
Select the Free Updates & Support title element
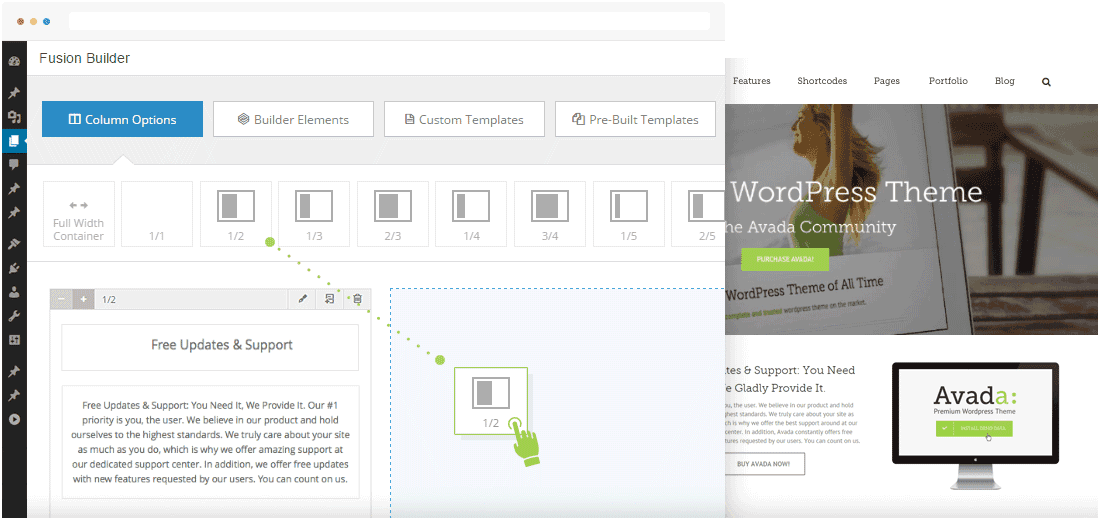click(210, 347)
